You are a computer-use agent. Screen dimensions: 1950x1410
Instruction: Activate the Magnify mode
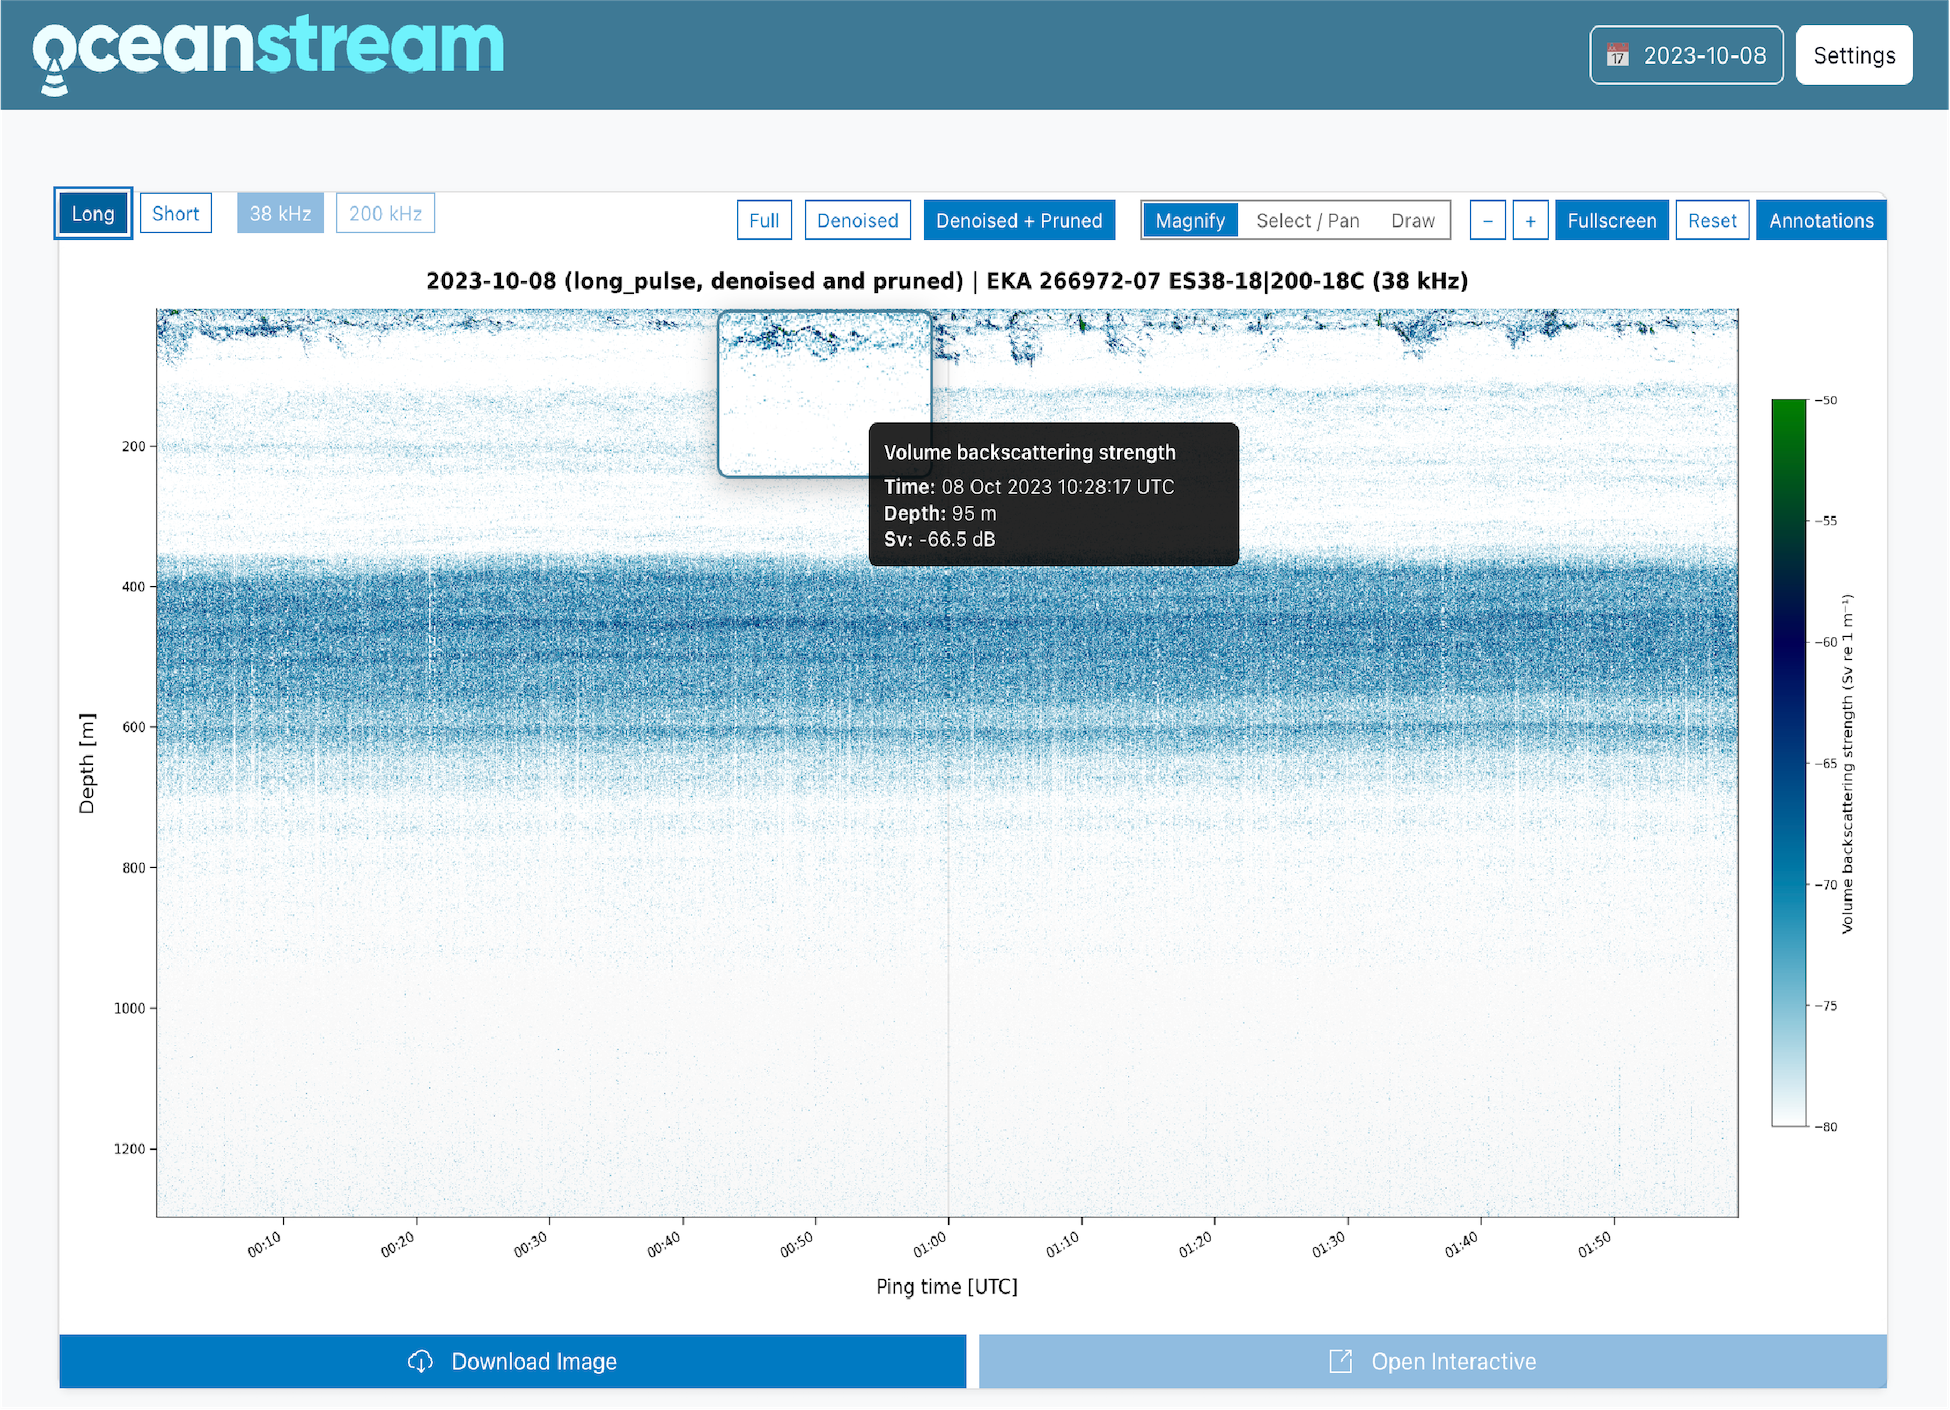(1190, 220)
